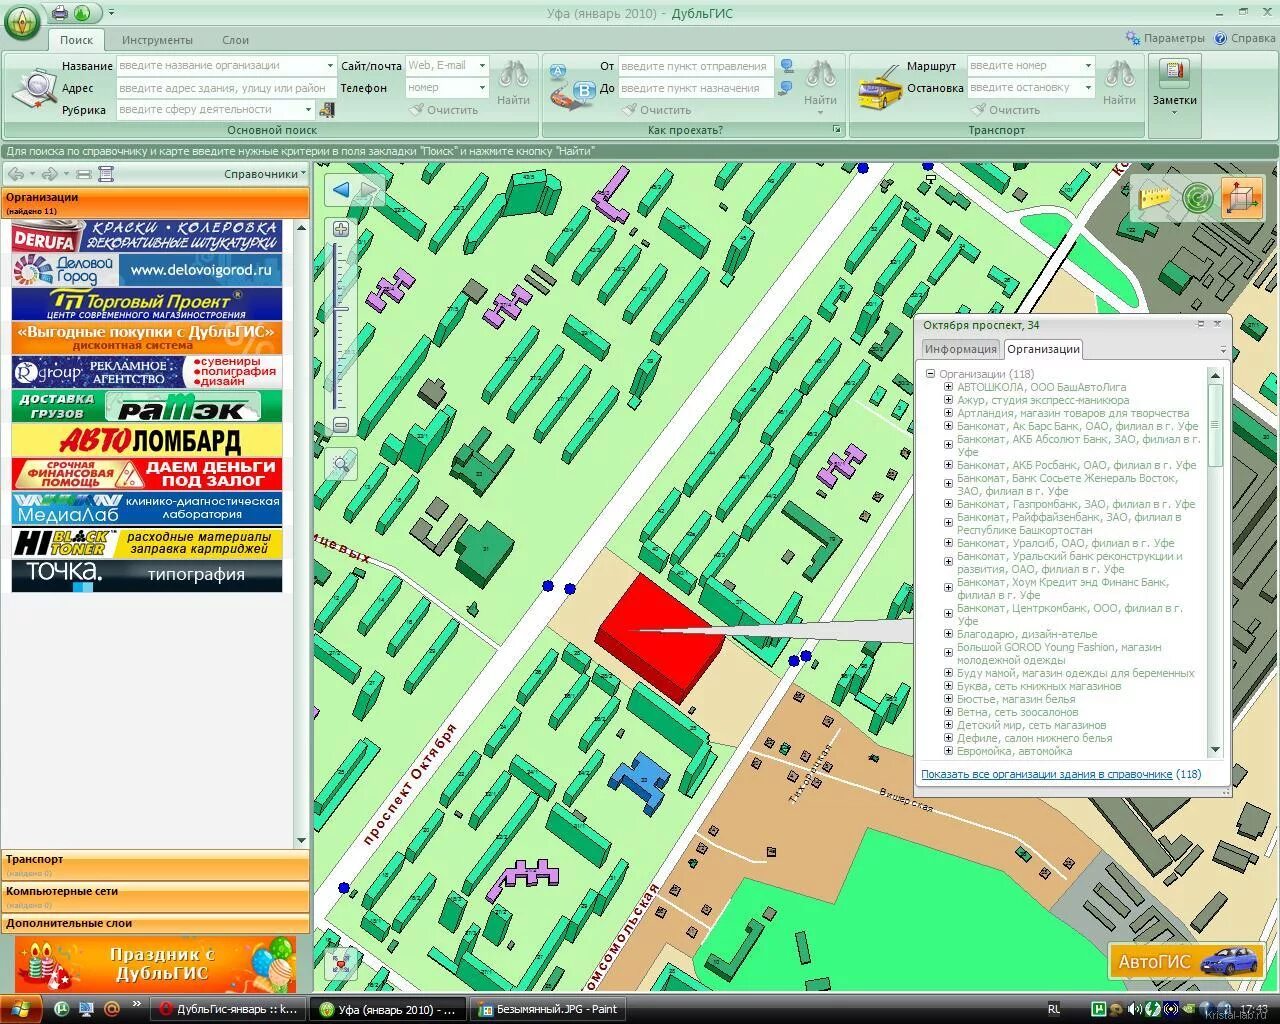The height and width of the screenshot is (1024, 1280).
Task: Click Найти binoculars in Основной поиск group
Action: pyautogui.click(x=514, y=82)
